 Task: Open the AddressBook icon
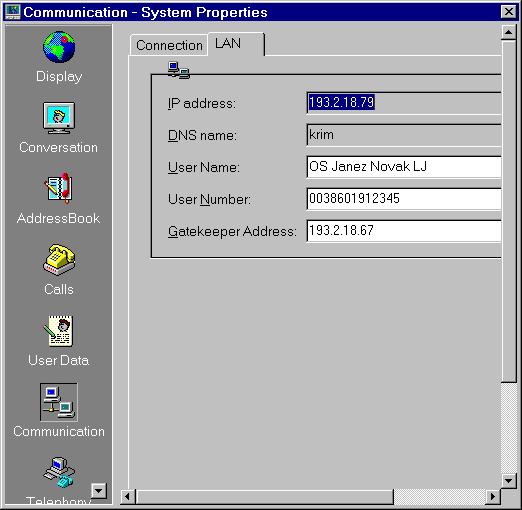[x=59, y=188]
